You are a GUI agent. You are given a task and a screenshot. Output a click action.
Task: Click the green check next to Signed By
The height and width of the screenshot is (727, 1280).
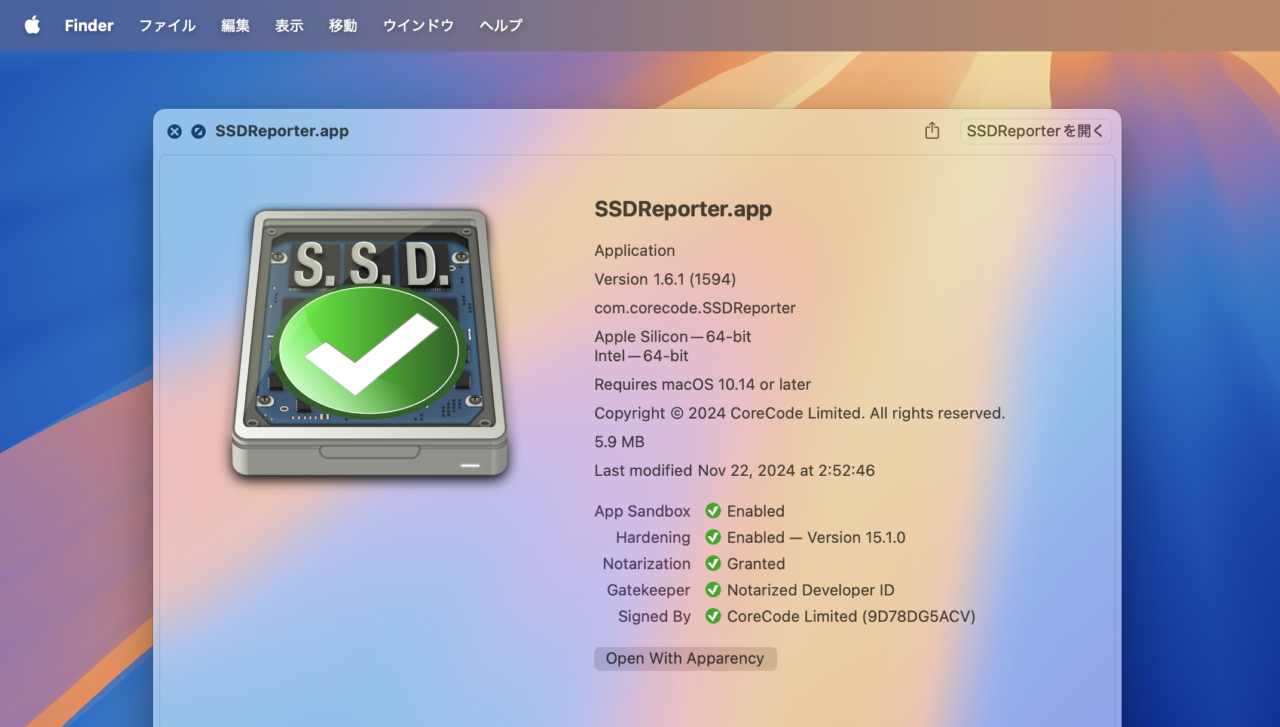(x=713, y=616)
